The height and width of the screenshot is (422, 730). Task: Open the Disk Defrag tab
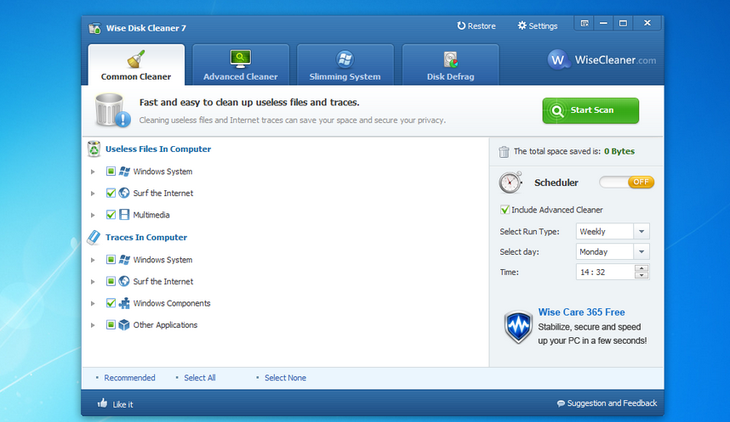pyautogui.click(x=451, y=65)
